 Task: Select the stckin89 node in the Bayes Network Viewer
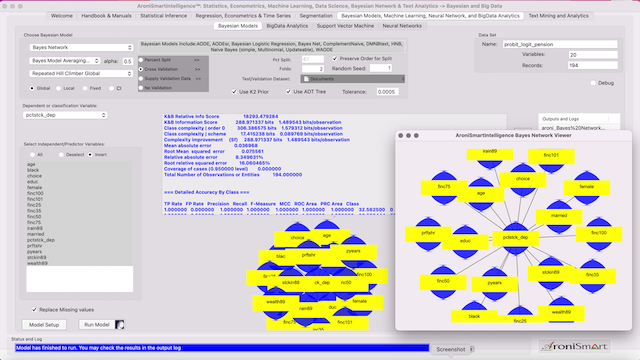click(551, 273)
